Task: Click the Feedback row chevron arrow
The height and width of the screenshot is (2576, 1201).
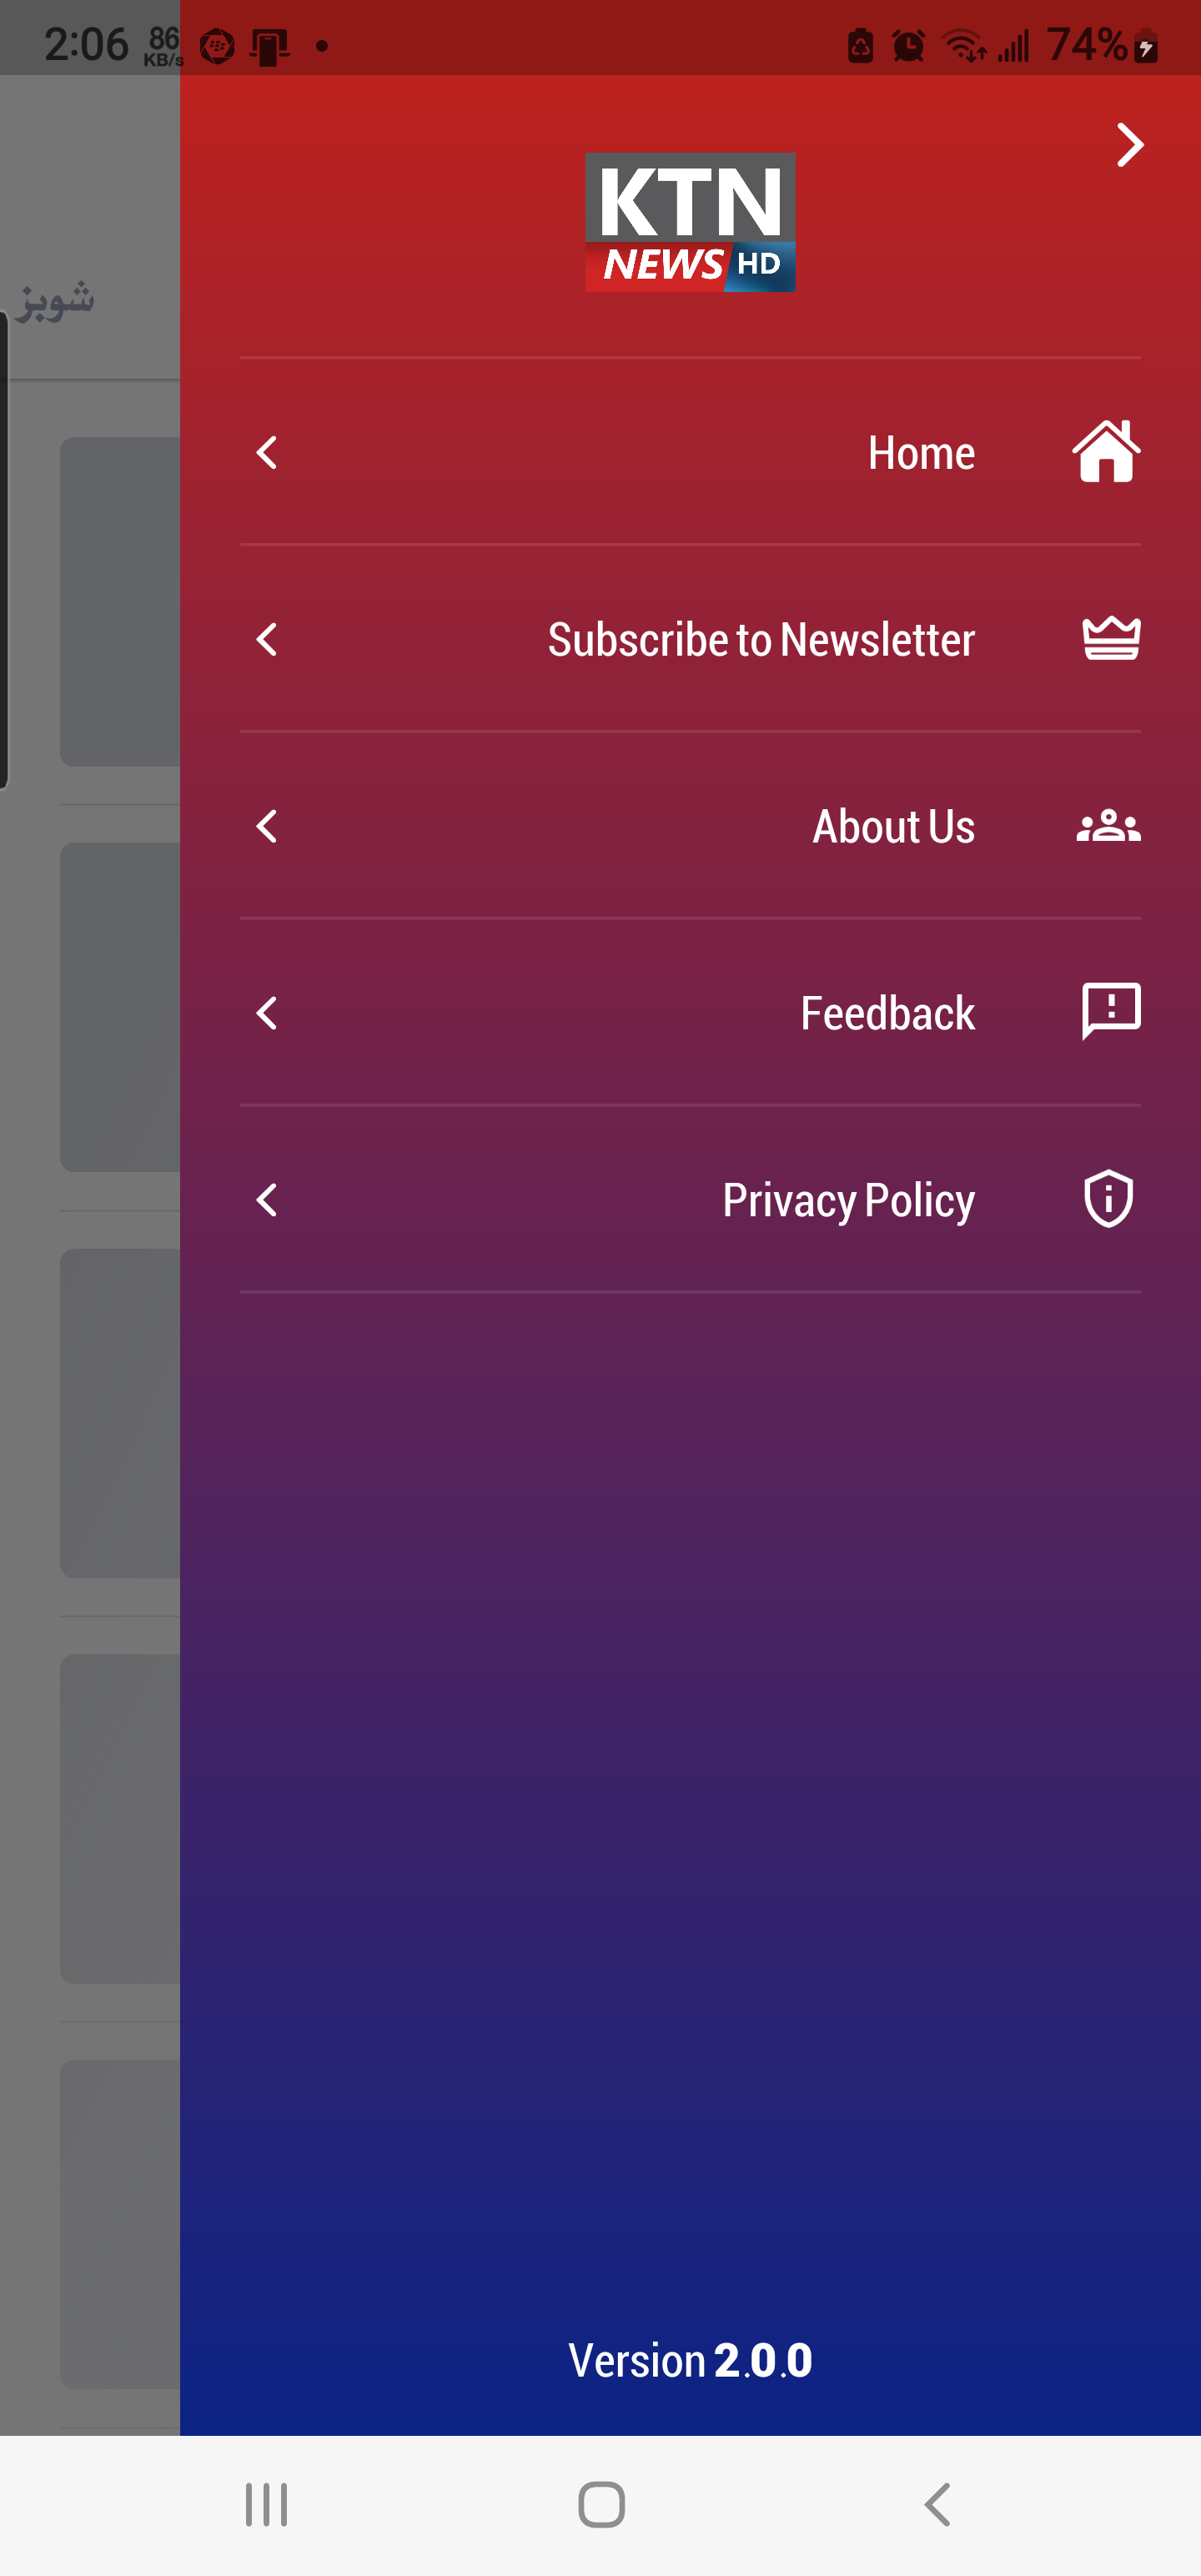Action: pos(267,1013)
